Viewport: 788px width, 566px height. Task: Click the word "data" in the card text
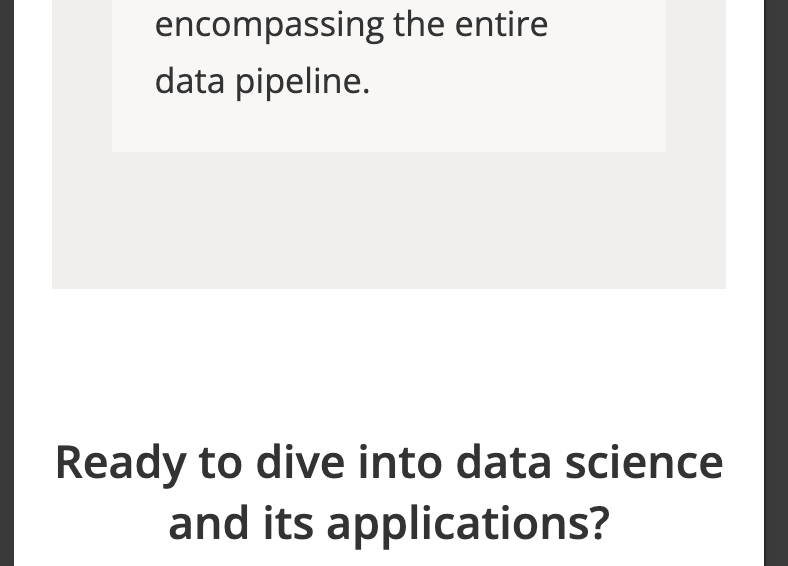[190, 81]
